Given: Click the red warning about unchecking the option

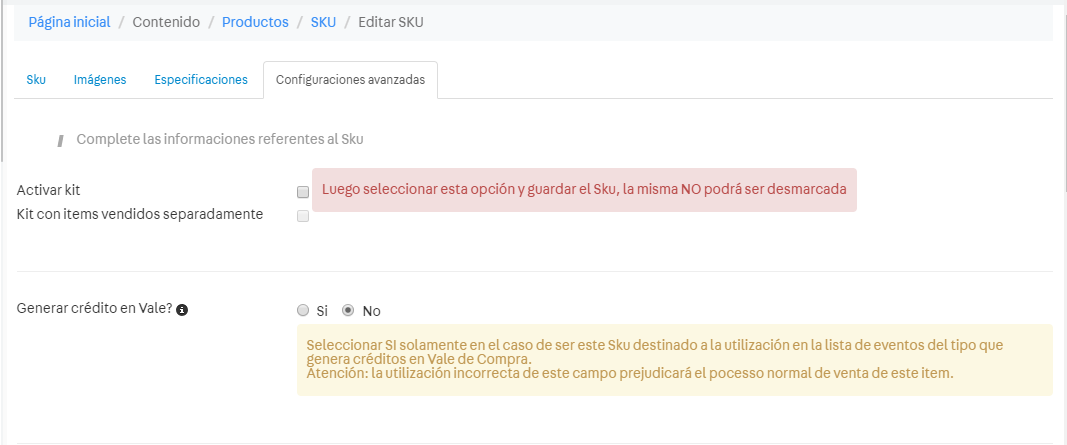Looking at the screenshot, I should tap(584, 189).
